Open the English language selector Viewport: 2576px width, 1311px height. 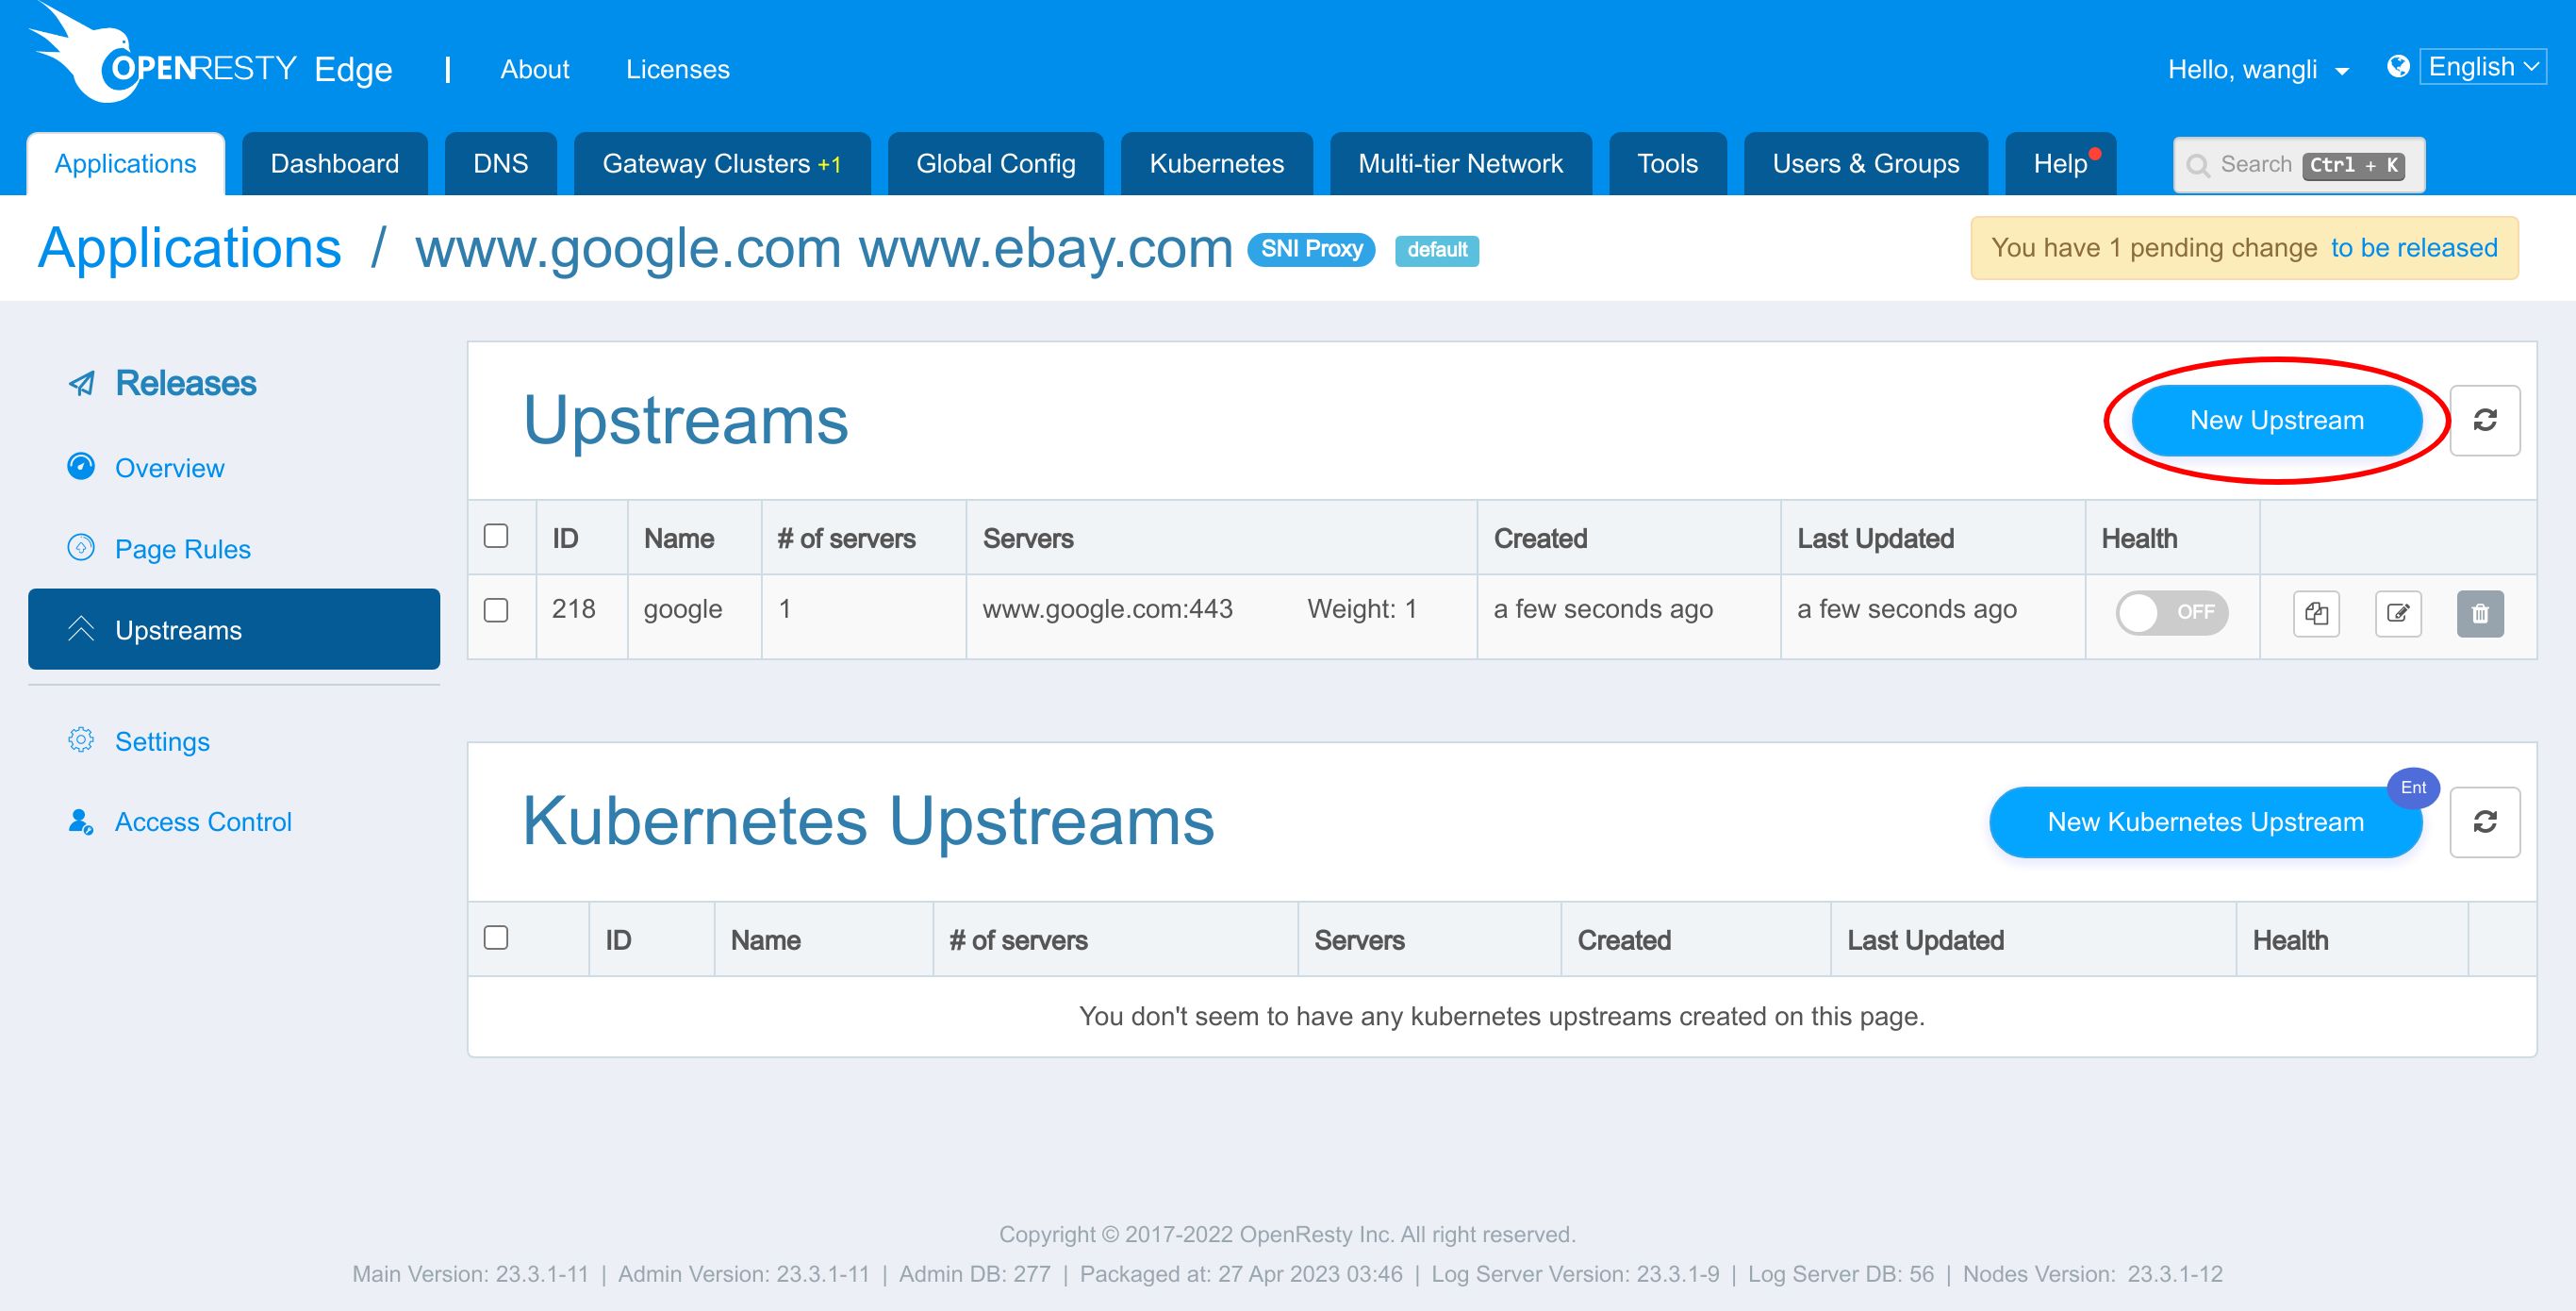click(2482, 67)
